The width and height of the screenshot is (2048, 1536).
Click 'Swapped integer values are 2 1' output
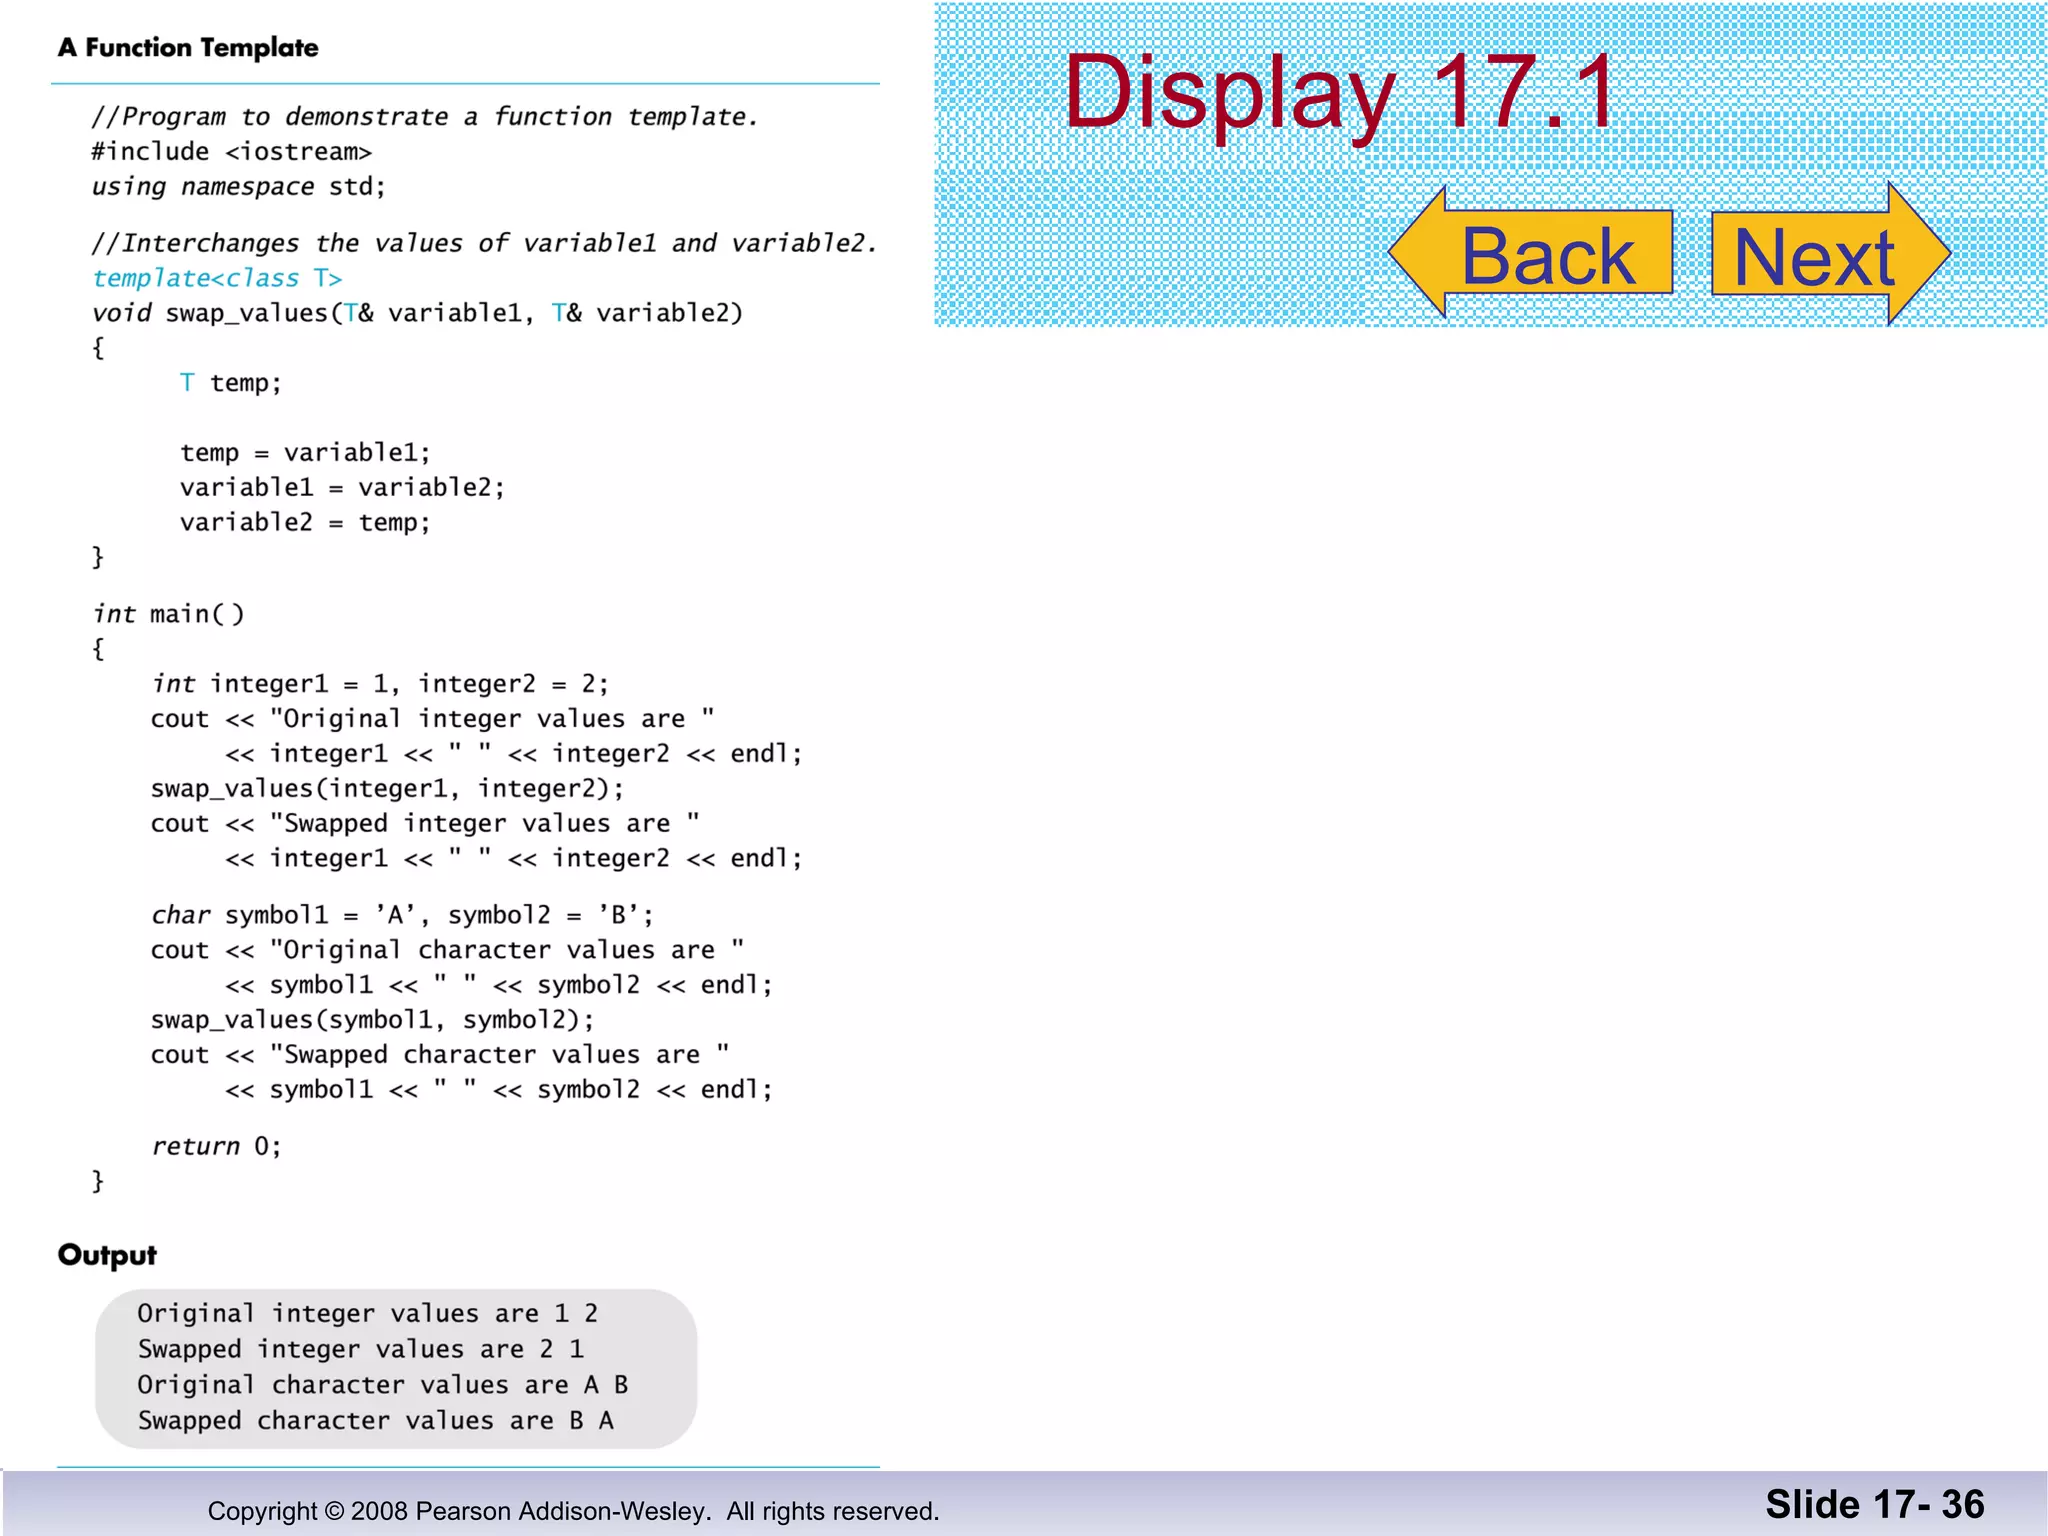(361, 1349)
